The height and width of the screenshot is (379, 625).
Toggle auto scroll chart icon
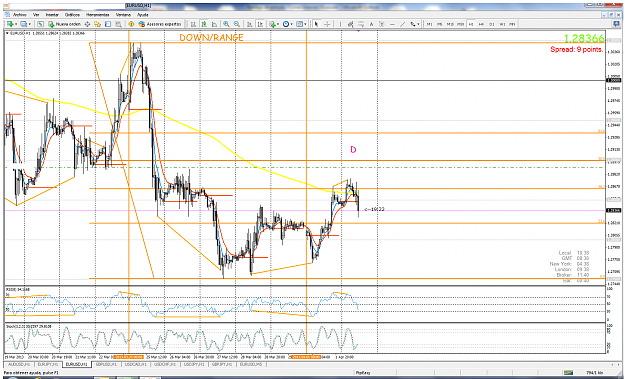pos(250,24)
